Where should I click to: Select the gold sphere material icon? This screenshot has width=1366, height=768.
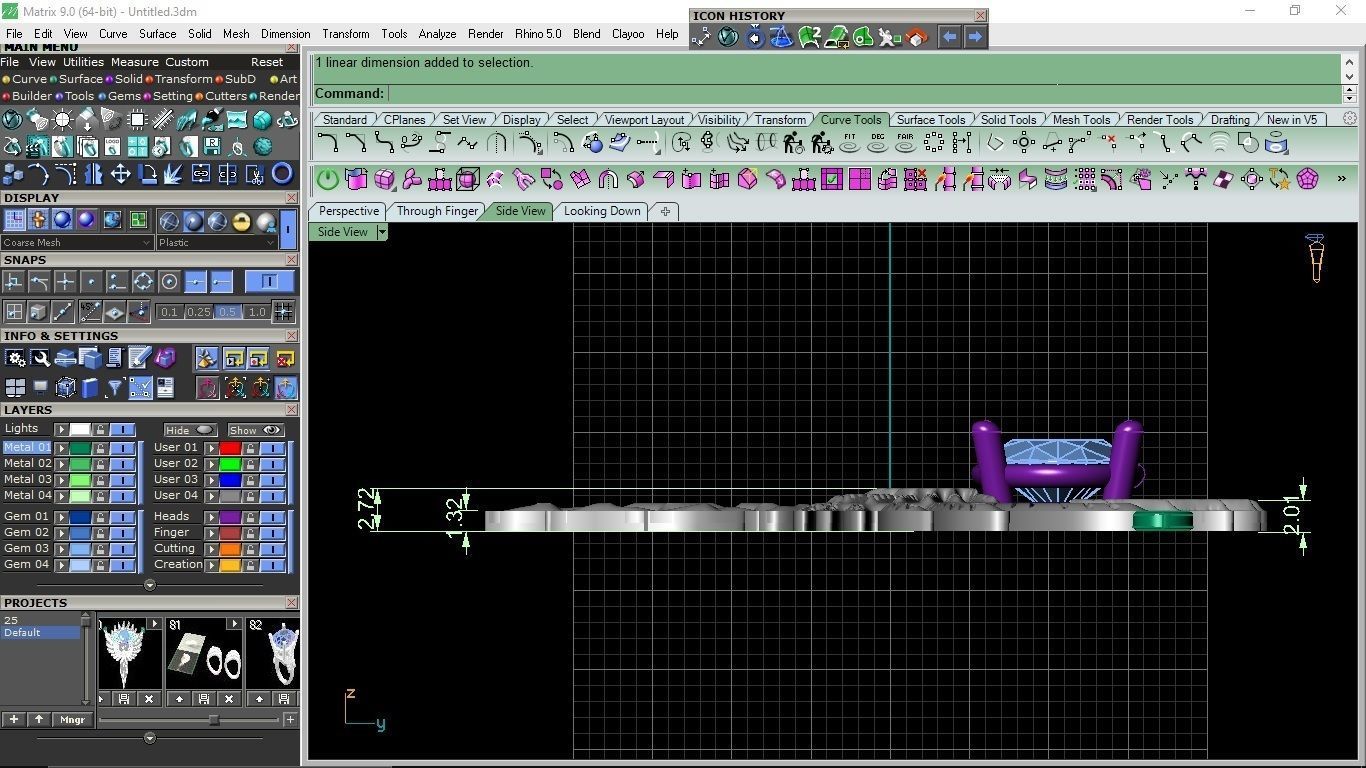click(x=241, y=221)
